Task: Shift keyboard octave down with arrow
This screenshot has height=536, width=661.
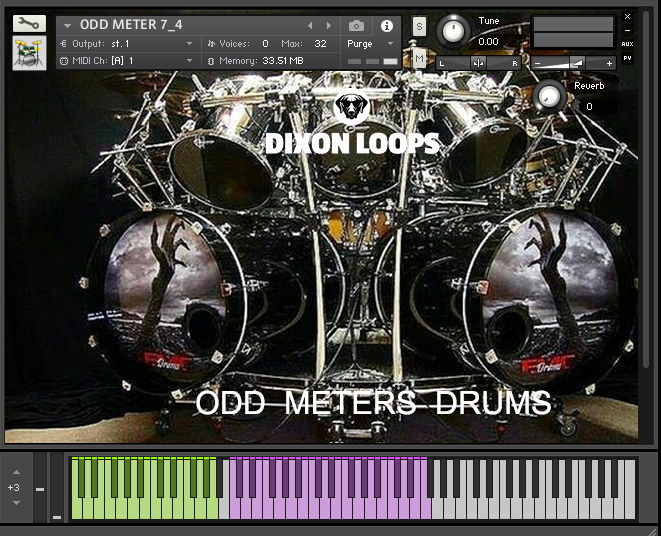Action: point(14,502)
